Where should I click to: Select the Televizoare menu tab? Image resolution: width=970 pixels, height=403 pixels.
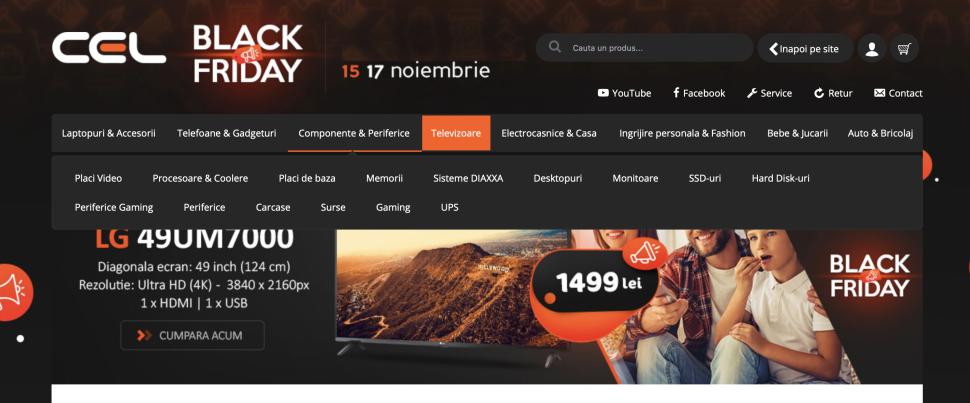coord(456,133)
